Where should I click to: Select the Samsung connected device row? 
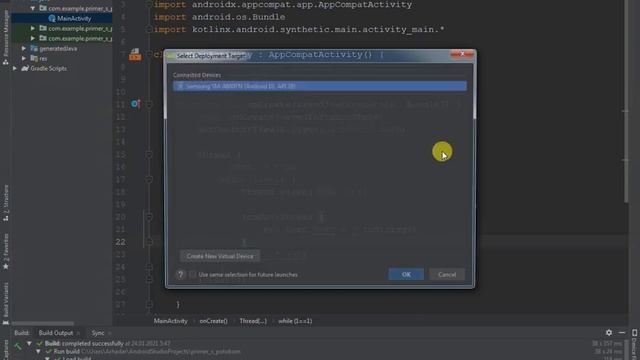point(320,86)
